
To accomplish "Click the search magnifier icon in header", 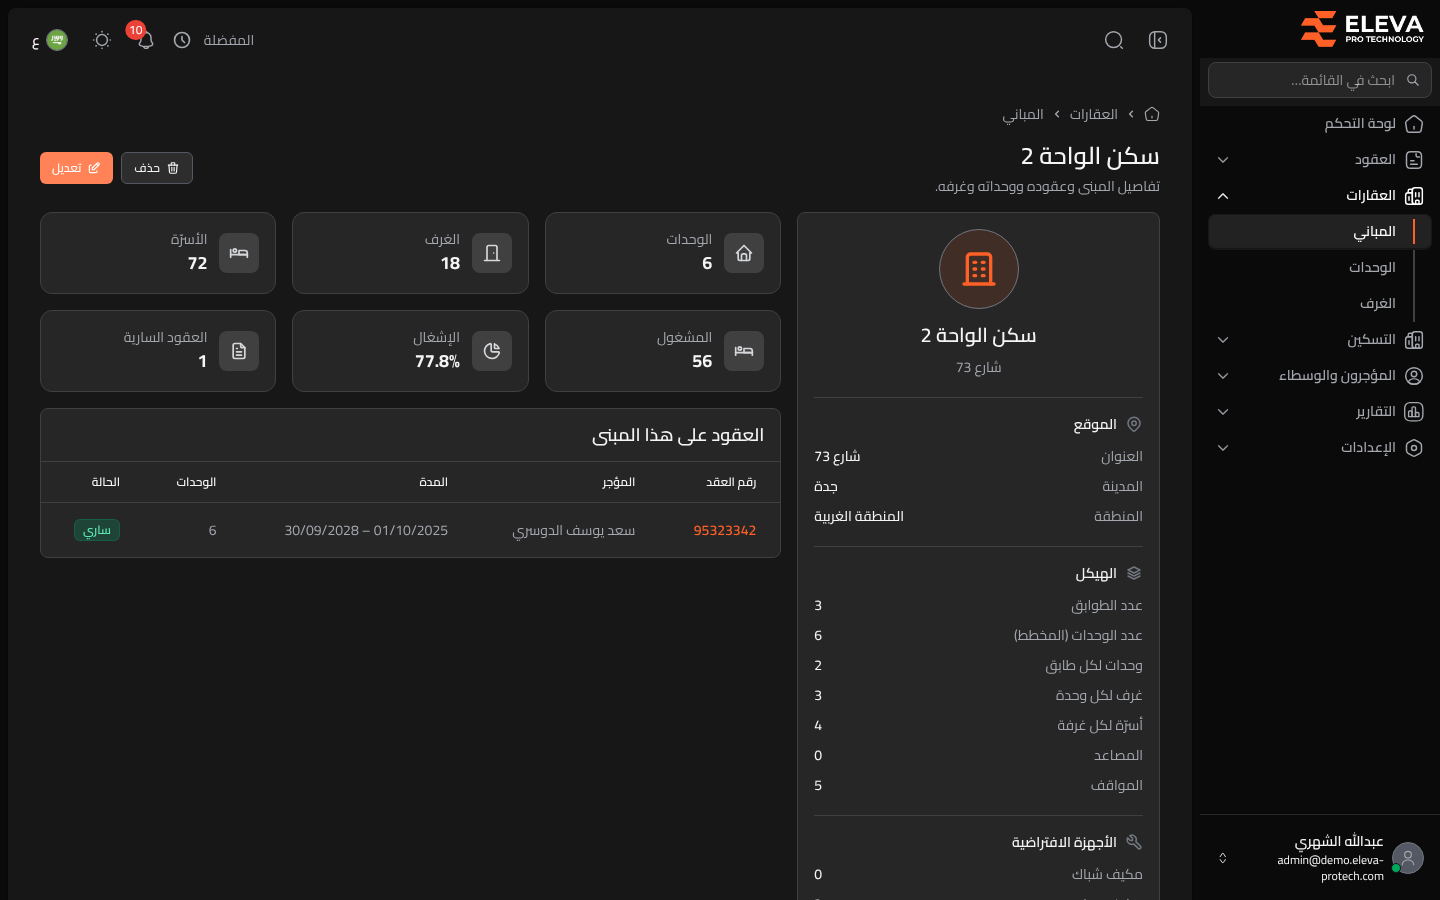I will 1114,40.
